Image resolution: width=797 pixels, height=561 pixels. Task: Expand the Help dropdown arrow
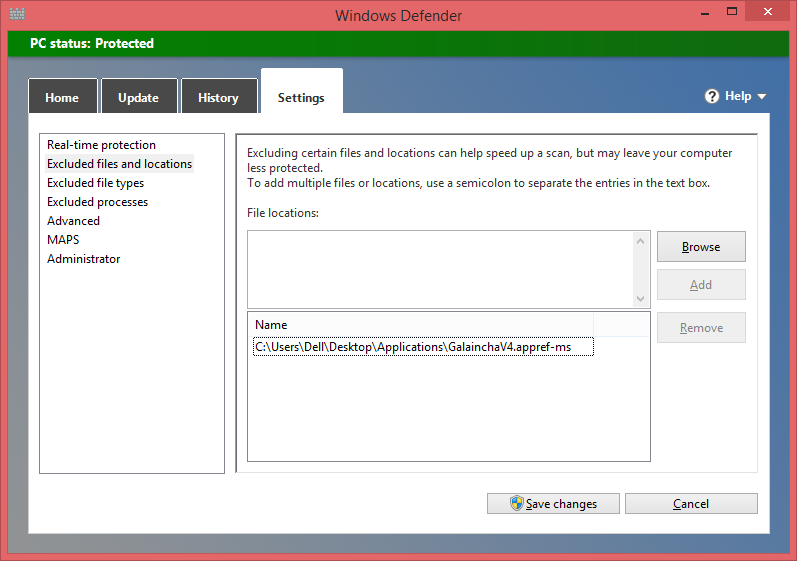coord(762,97)
